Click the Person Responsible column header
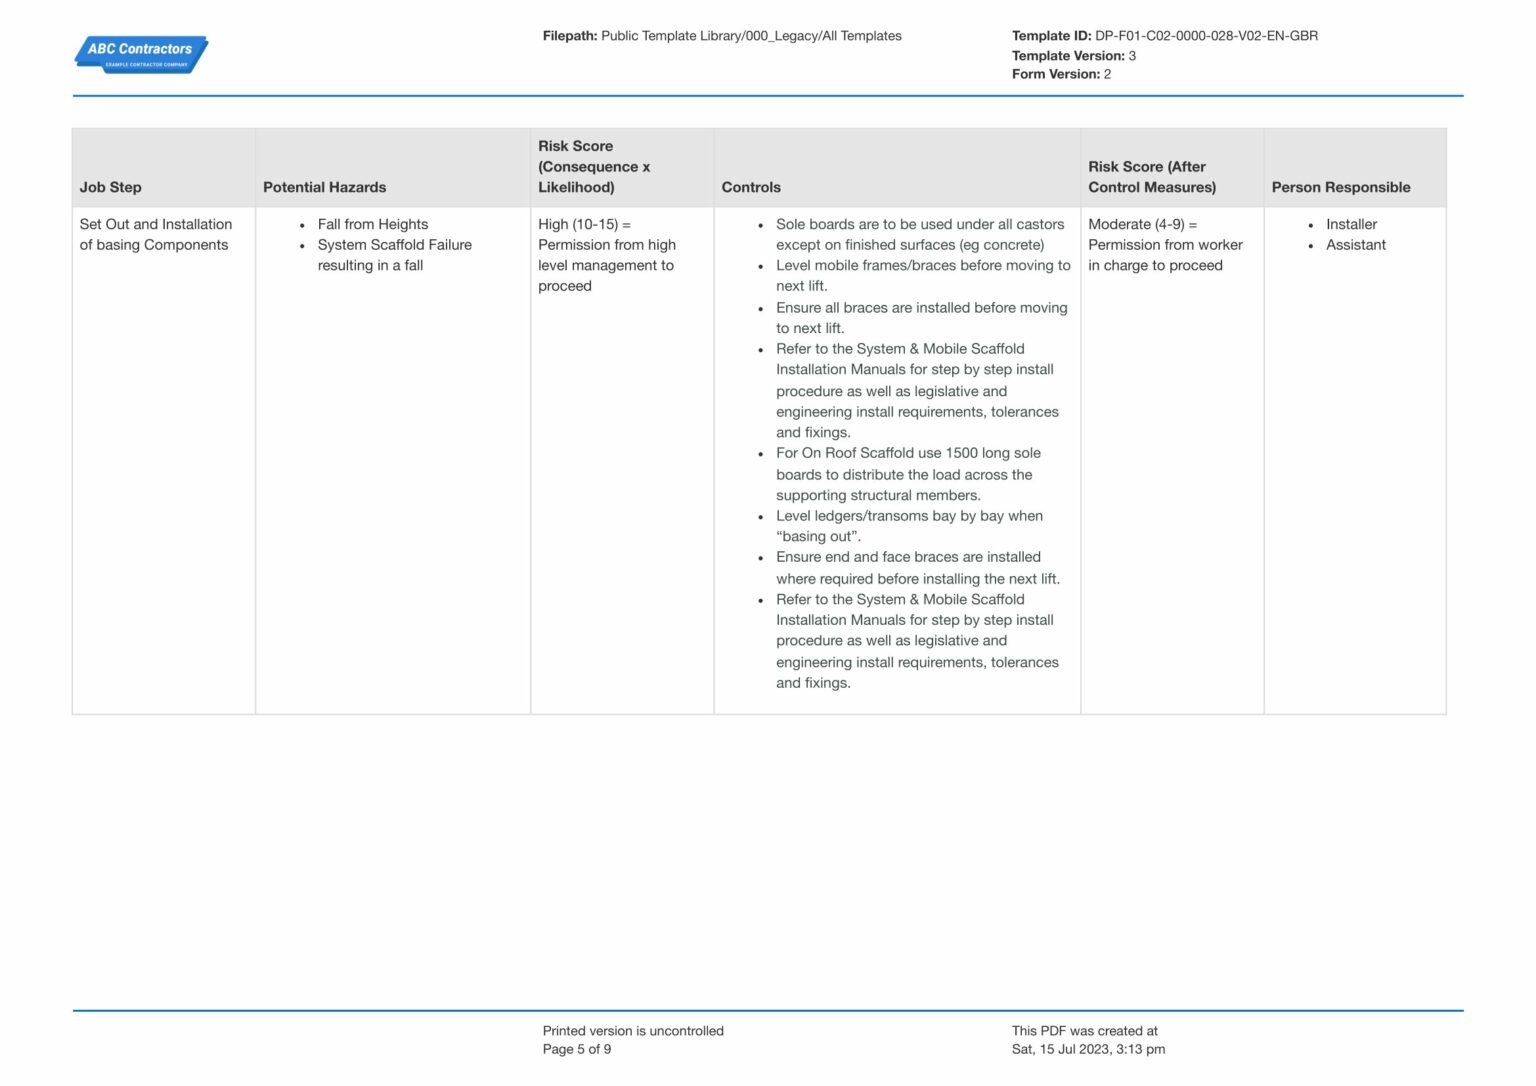 [1341, 187]
